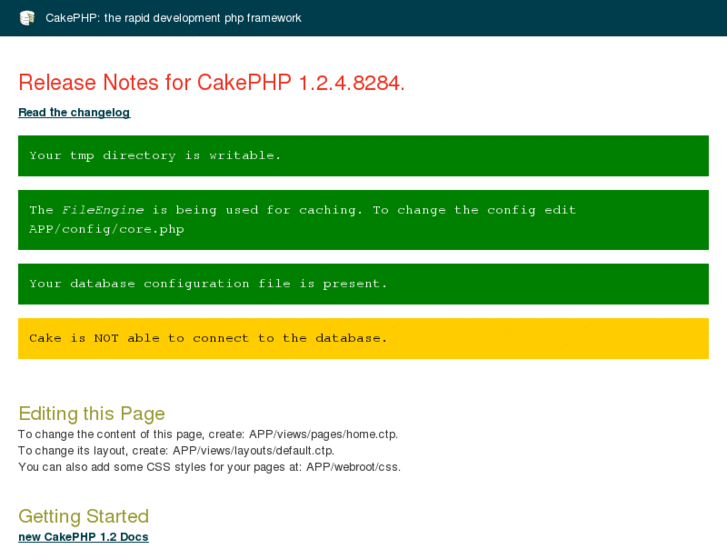The image size is (727, 545).
Task: Click the database configuration file present notice
Action: [363, 284]
